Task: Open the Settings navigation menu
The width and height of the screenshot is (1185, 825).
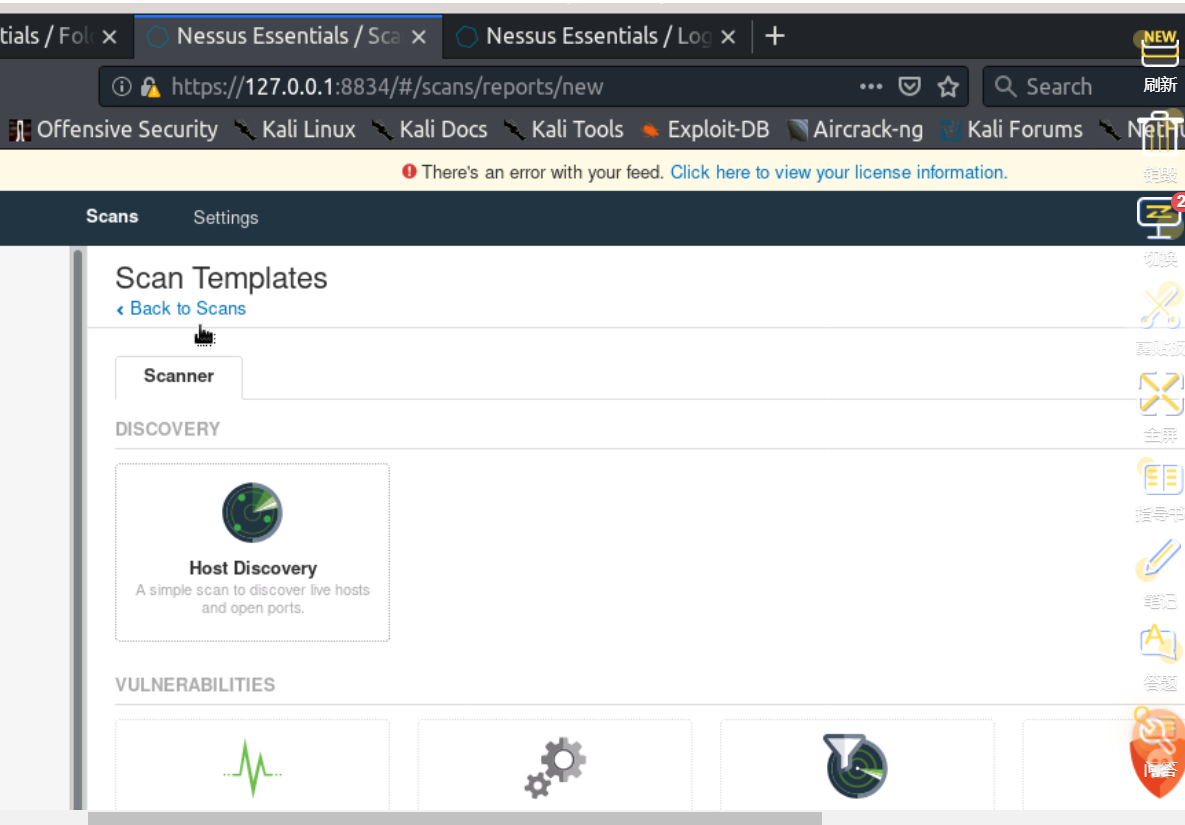Action: 225,218
